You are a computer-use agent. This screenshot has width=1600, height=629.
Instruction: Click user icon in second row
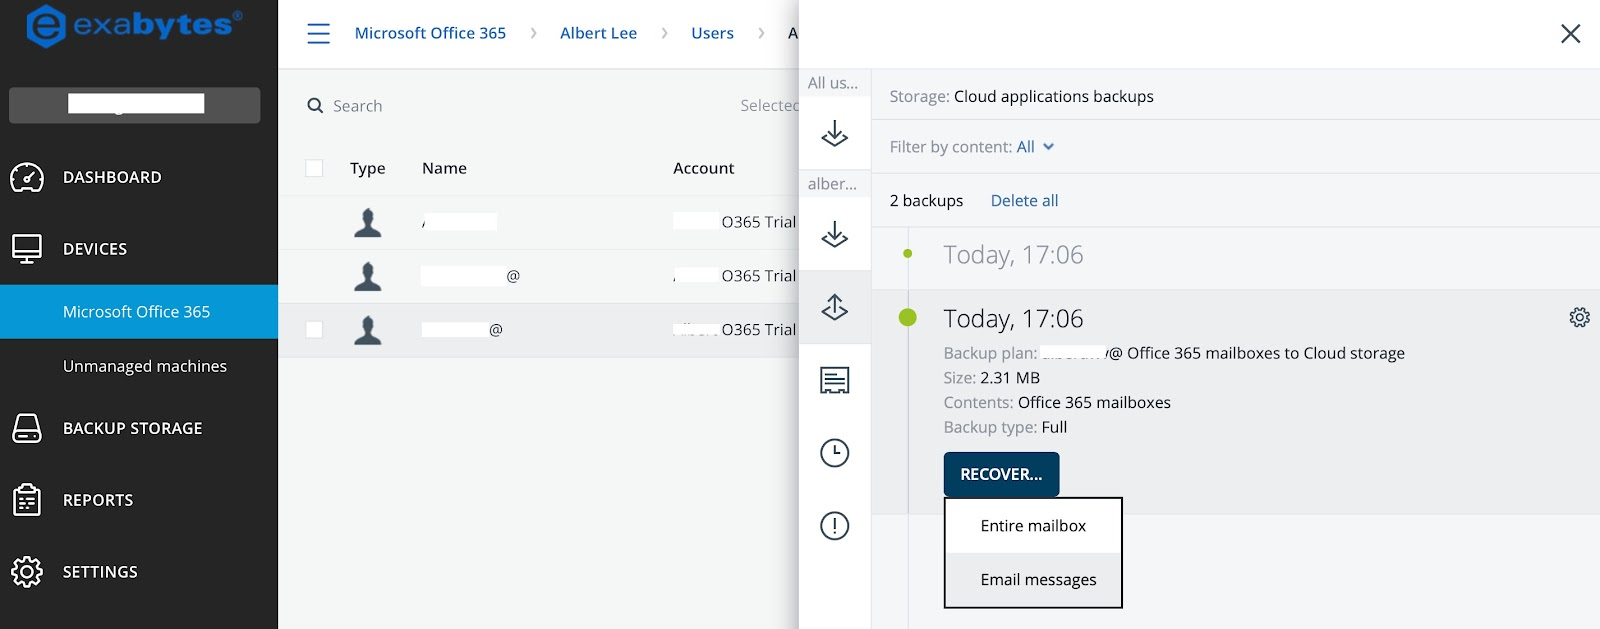(368, 276)
